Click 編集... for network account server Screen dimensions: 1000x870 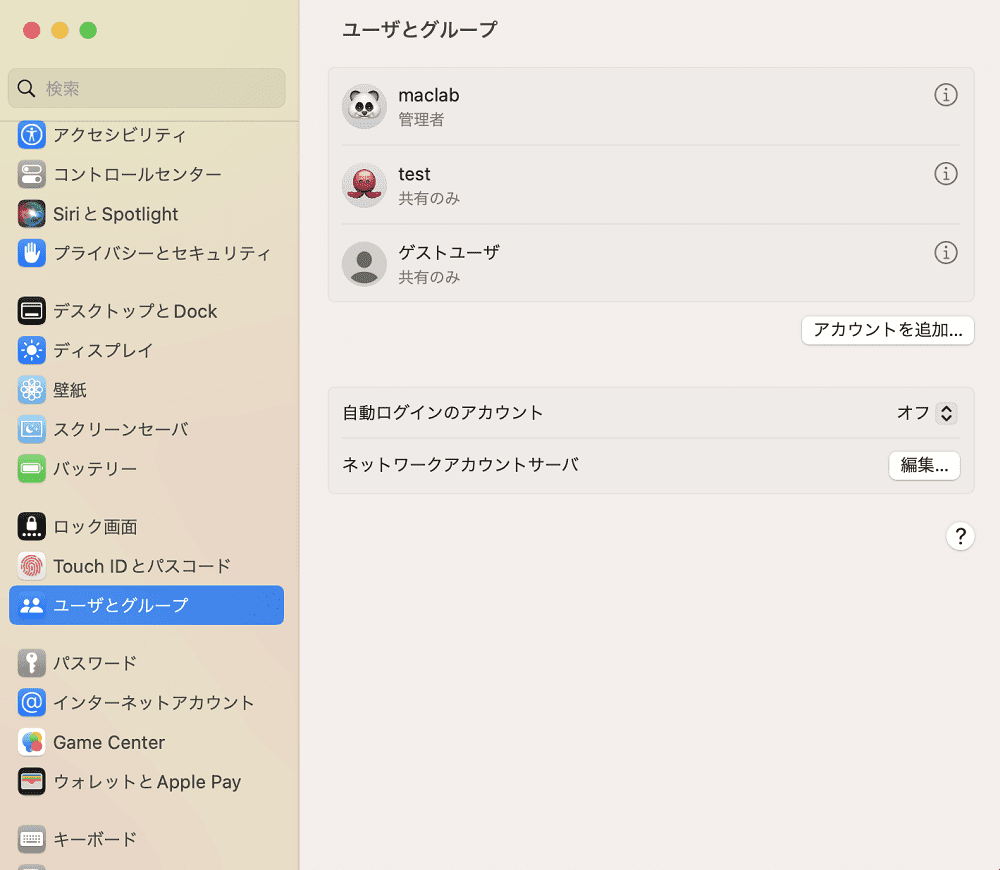[924, 465]
